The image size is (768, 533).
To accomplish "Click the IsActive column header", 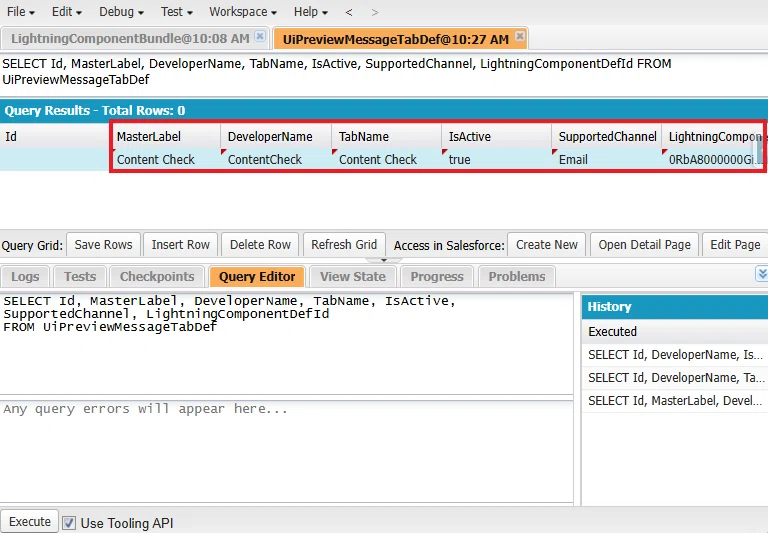I will (x=497, y=137).
